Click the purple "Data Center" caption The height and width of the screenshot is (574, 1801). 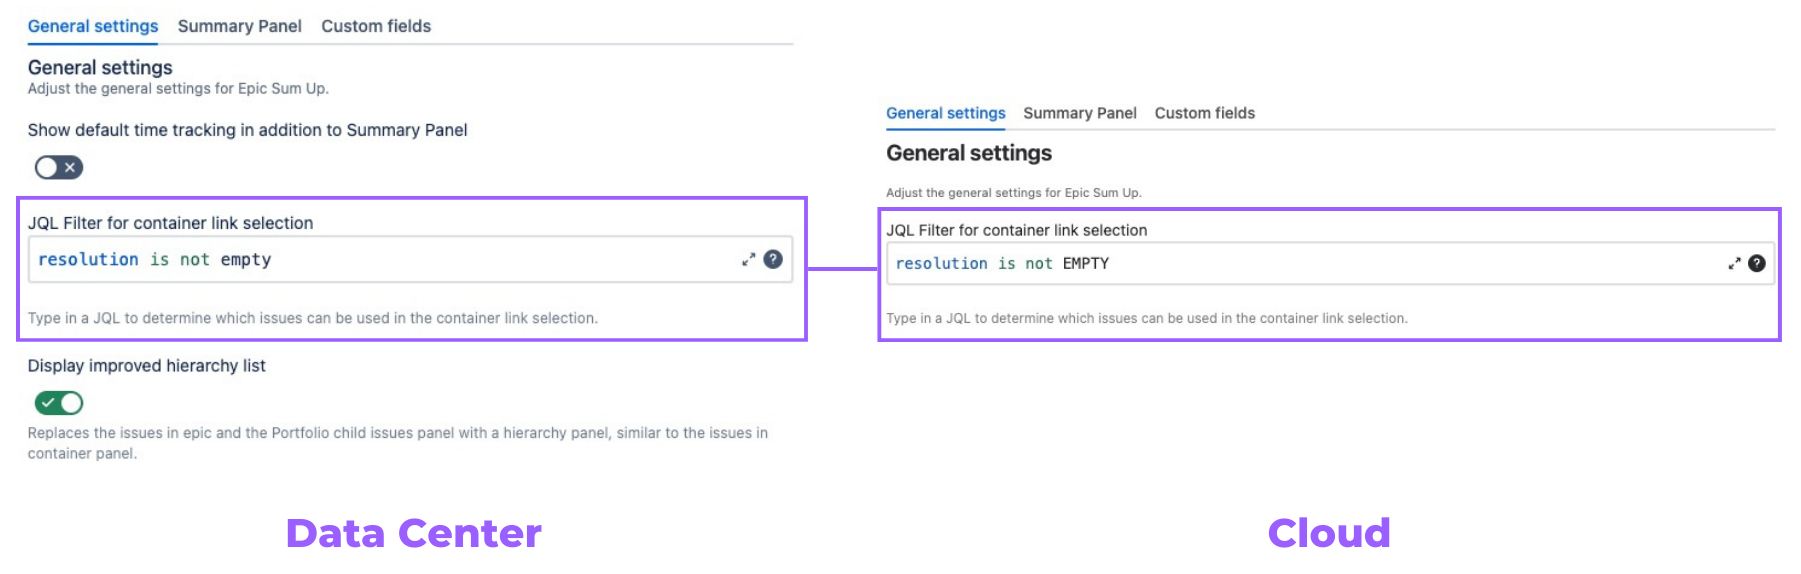(413, 533)
